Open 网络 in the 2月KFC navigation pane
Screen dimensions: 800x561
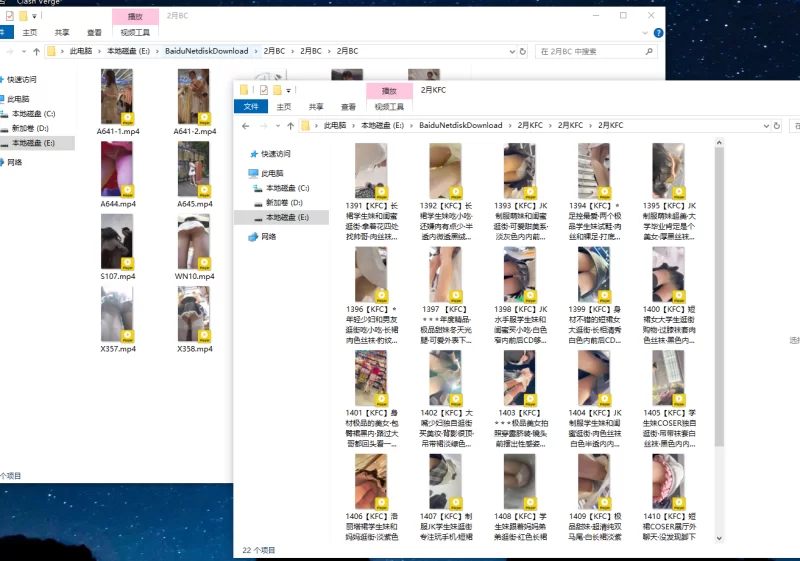tap(268, 237)
